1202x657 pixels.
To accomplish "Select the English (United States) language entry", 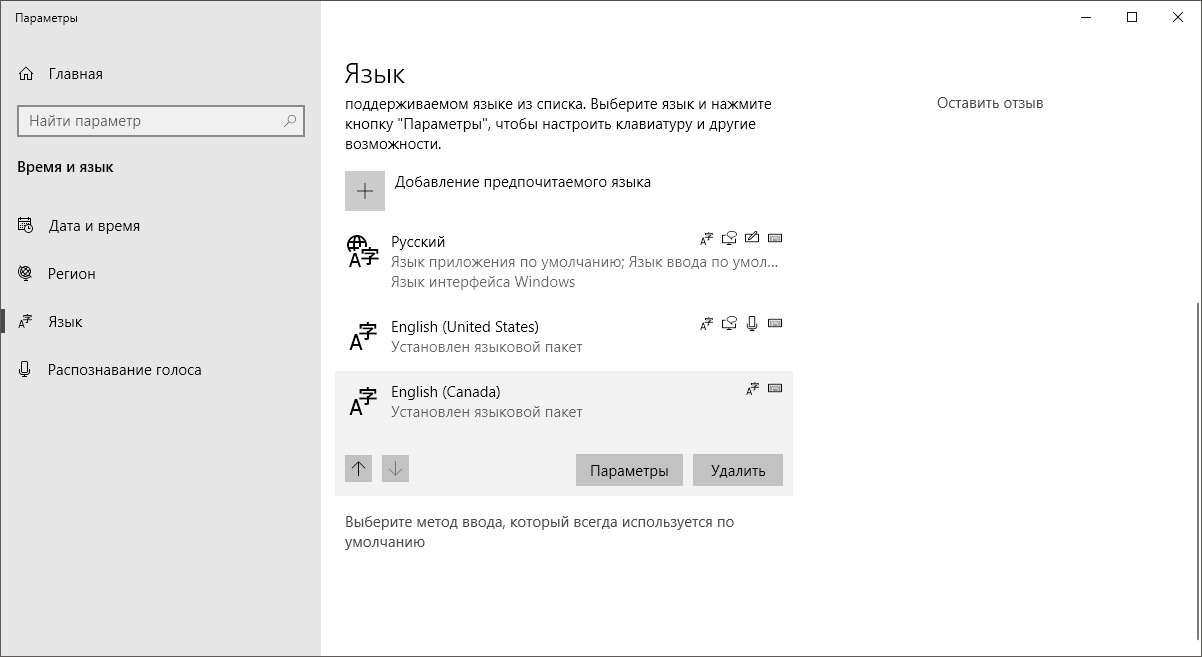I will coord(564,337).
